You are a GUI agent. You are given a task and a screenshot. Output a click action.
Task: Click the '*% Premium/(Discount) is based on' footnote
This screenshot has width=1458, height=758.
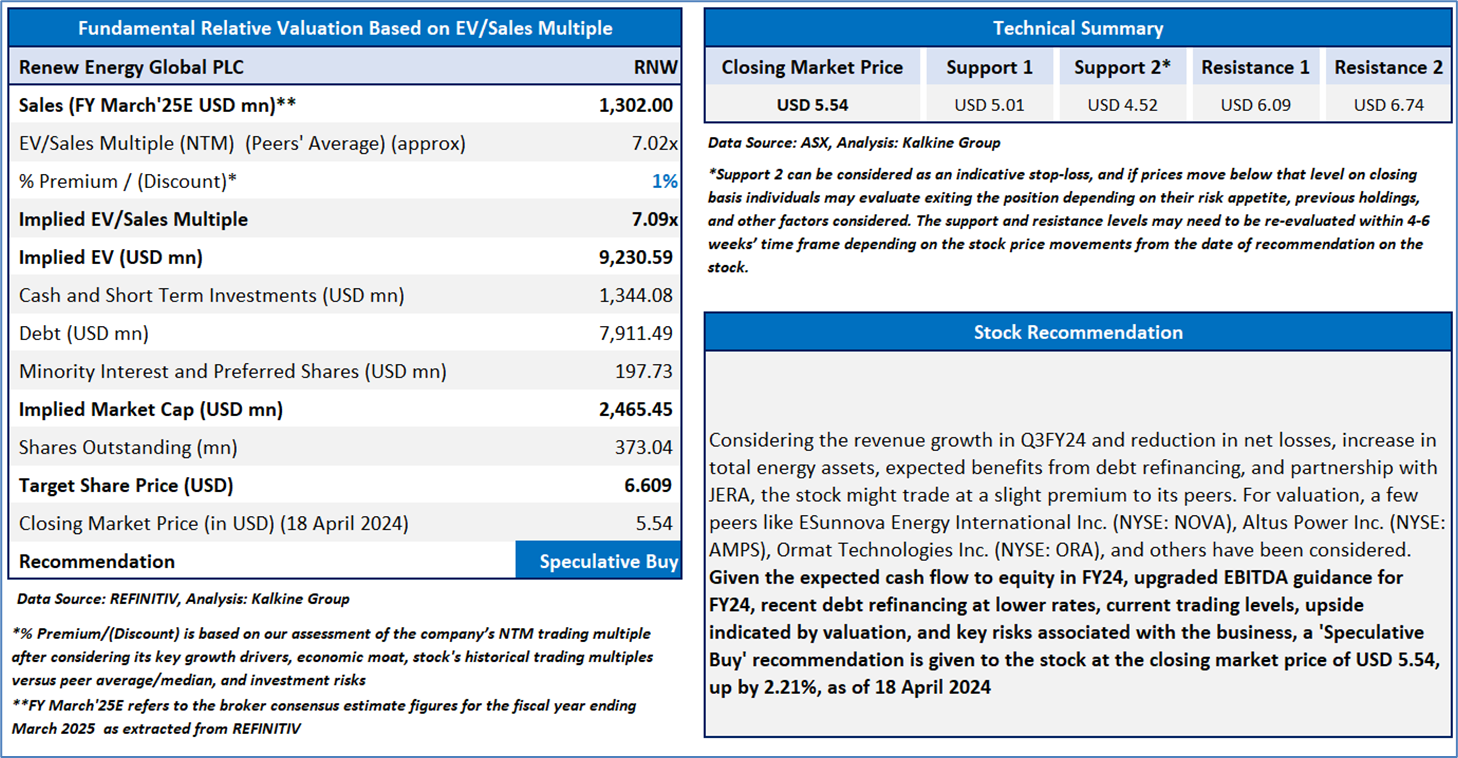point(332,657)
